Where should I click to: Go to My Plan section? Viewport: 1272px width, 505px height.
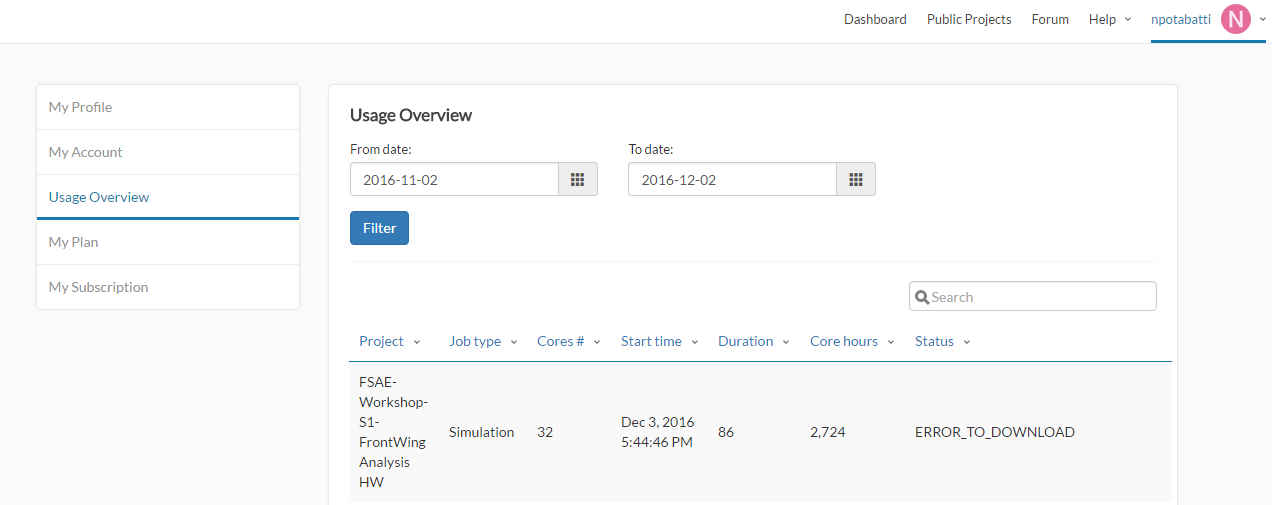73,242
